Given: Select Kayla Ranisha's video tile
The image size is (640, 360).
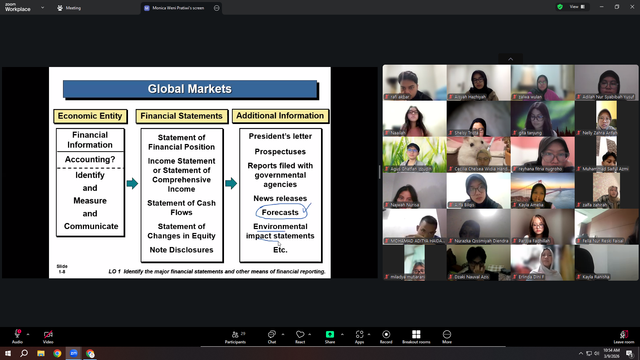Looking at the screenshot, I should click(x=607, y=263).
